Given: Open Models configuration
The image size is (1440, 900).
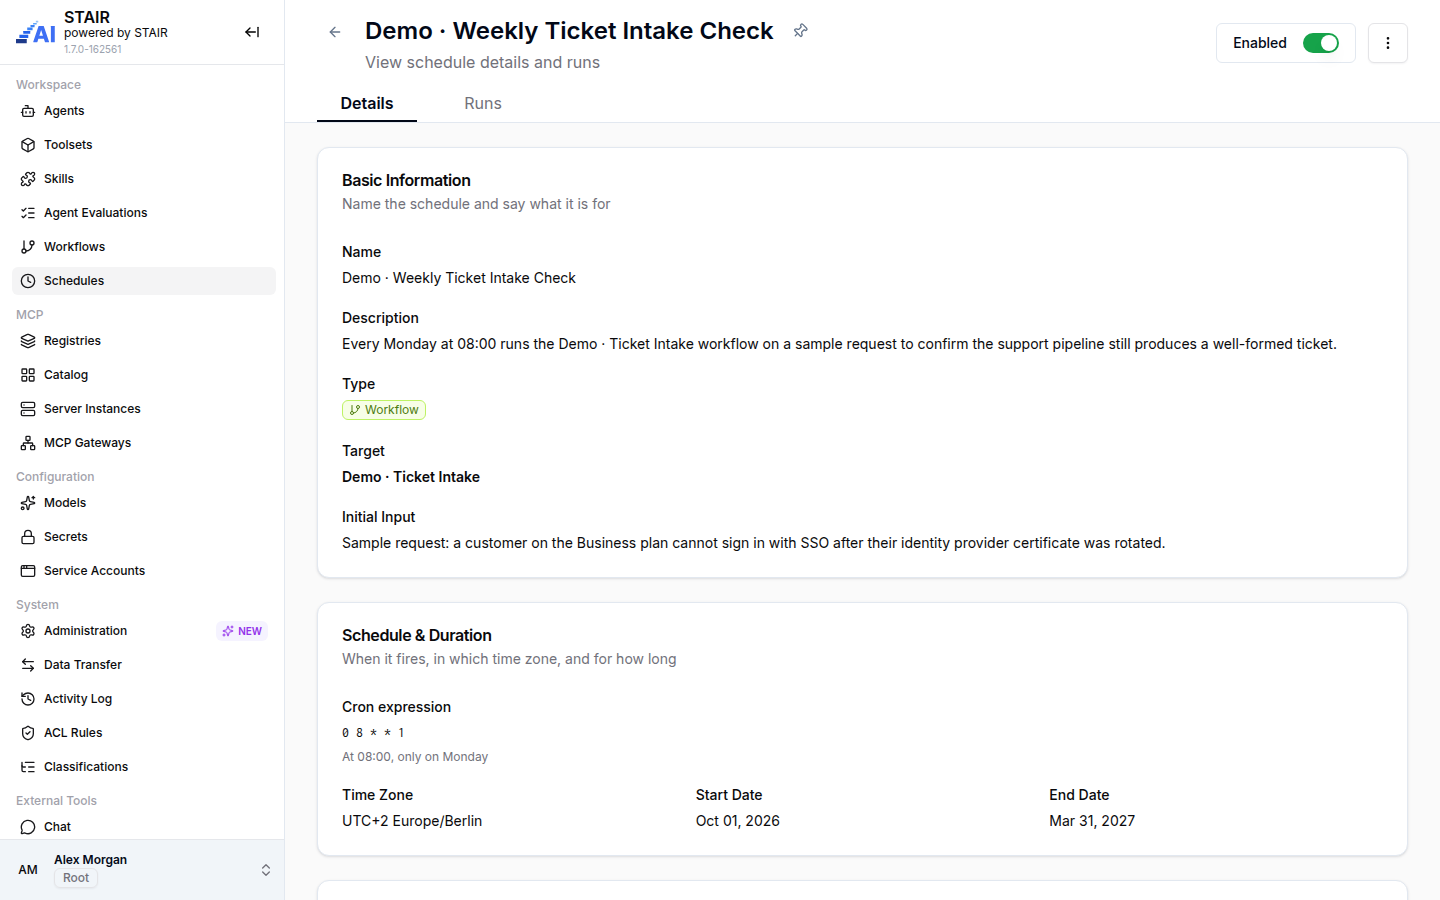Looking at the screenshot, I should 144,503.
